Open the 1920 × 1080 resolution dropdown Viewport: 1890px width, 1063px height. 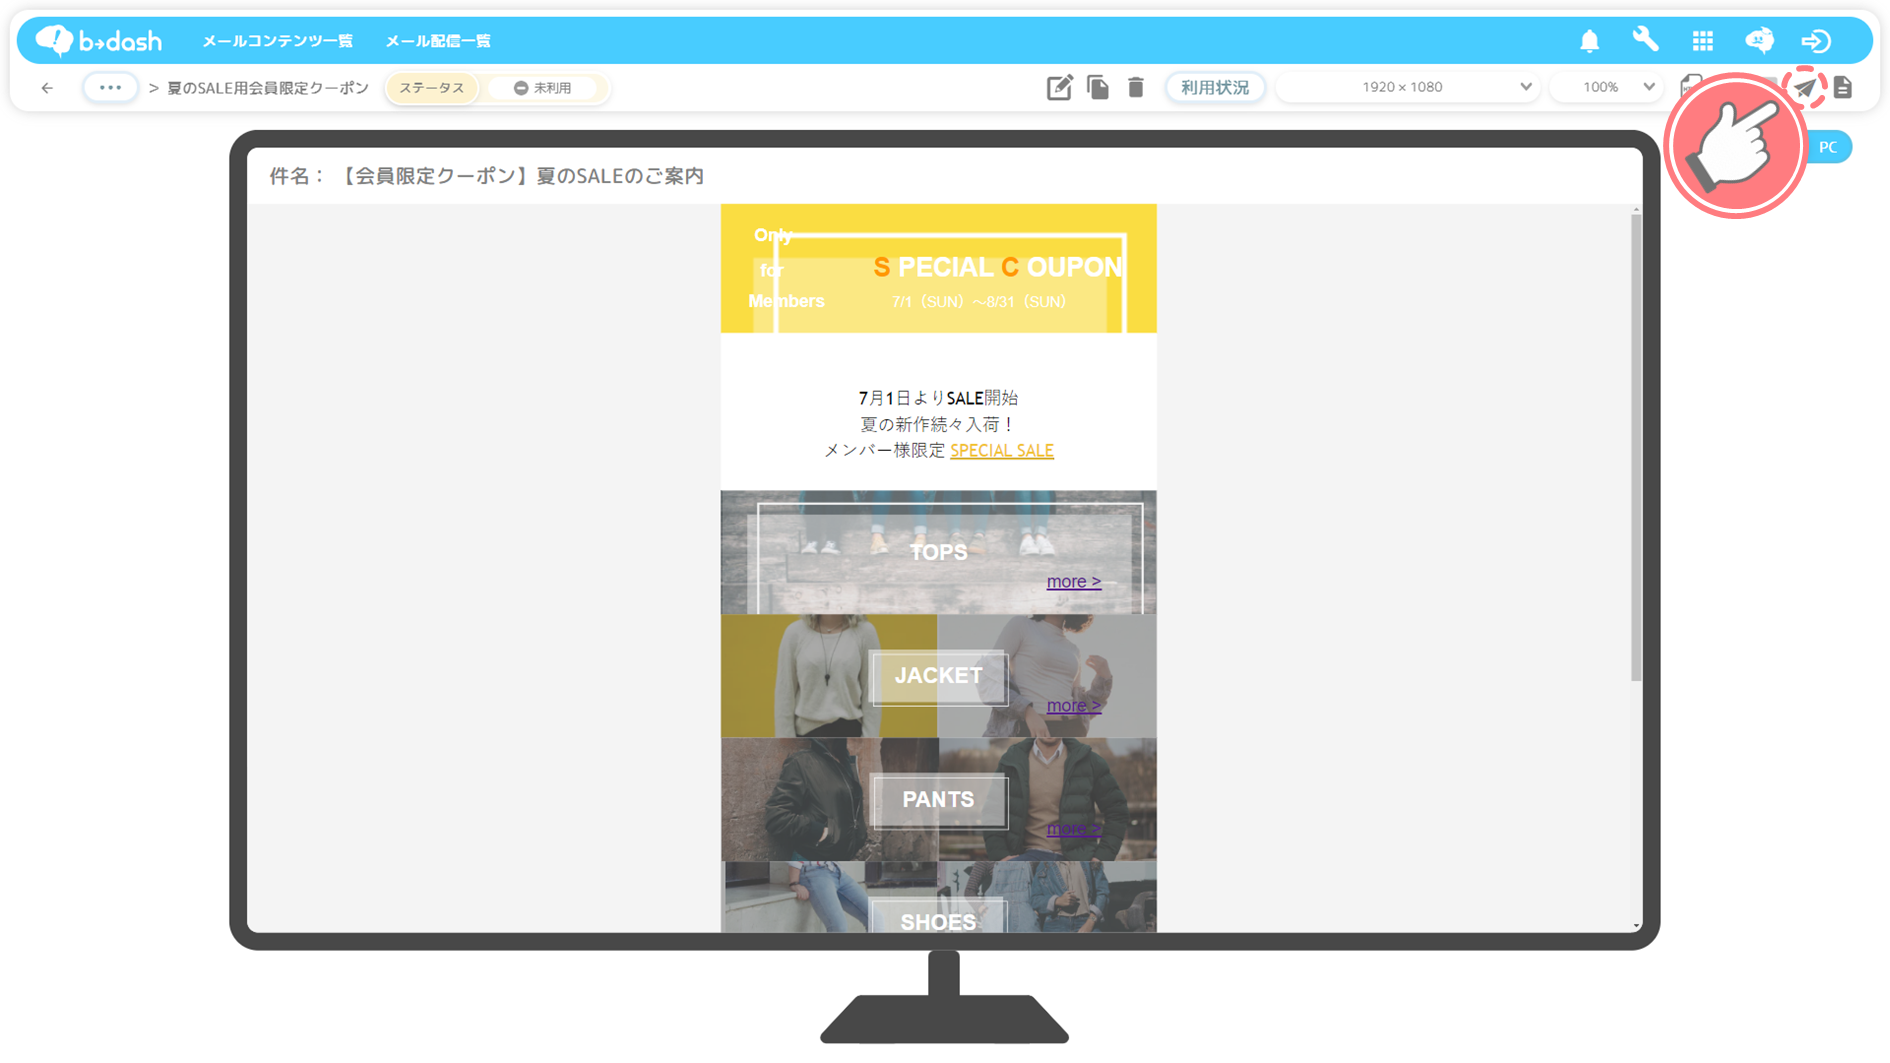click(1407, 88)
